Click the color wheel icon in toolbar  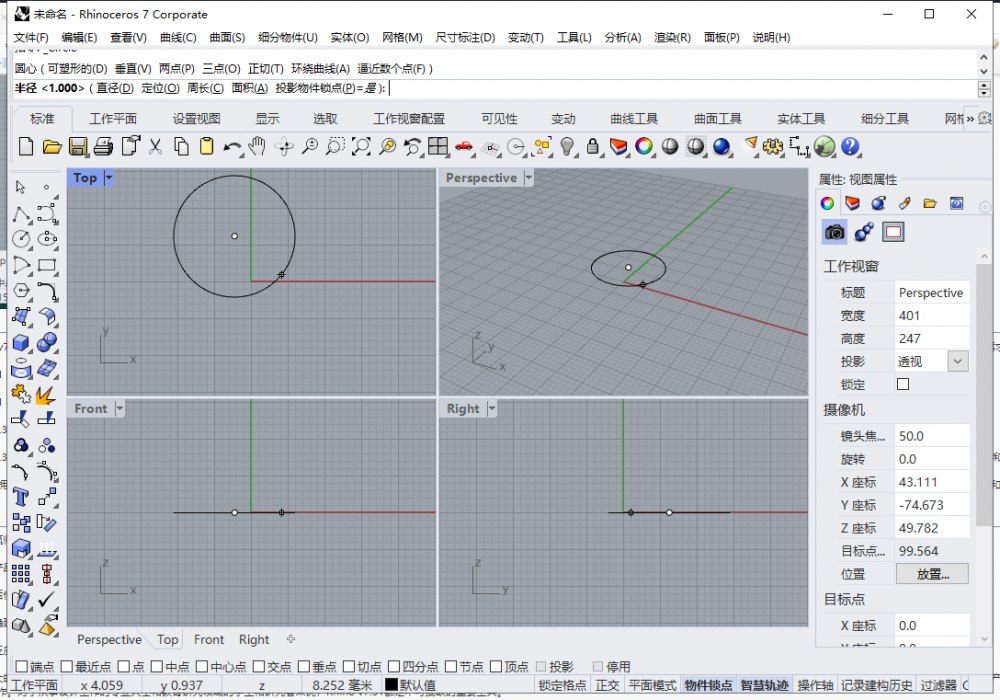pos(644,147)
